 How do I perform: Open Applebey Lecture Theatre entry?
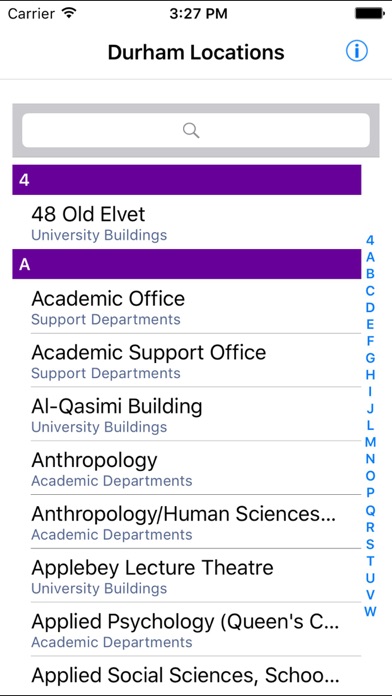tap(187, 576)
